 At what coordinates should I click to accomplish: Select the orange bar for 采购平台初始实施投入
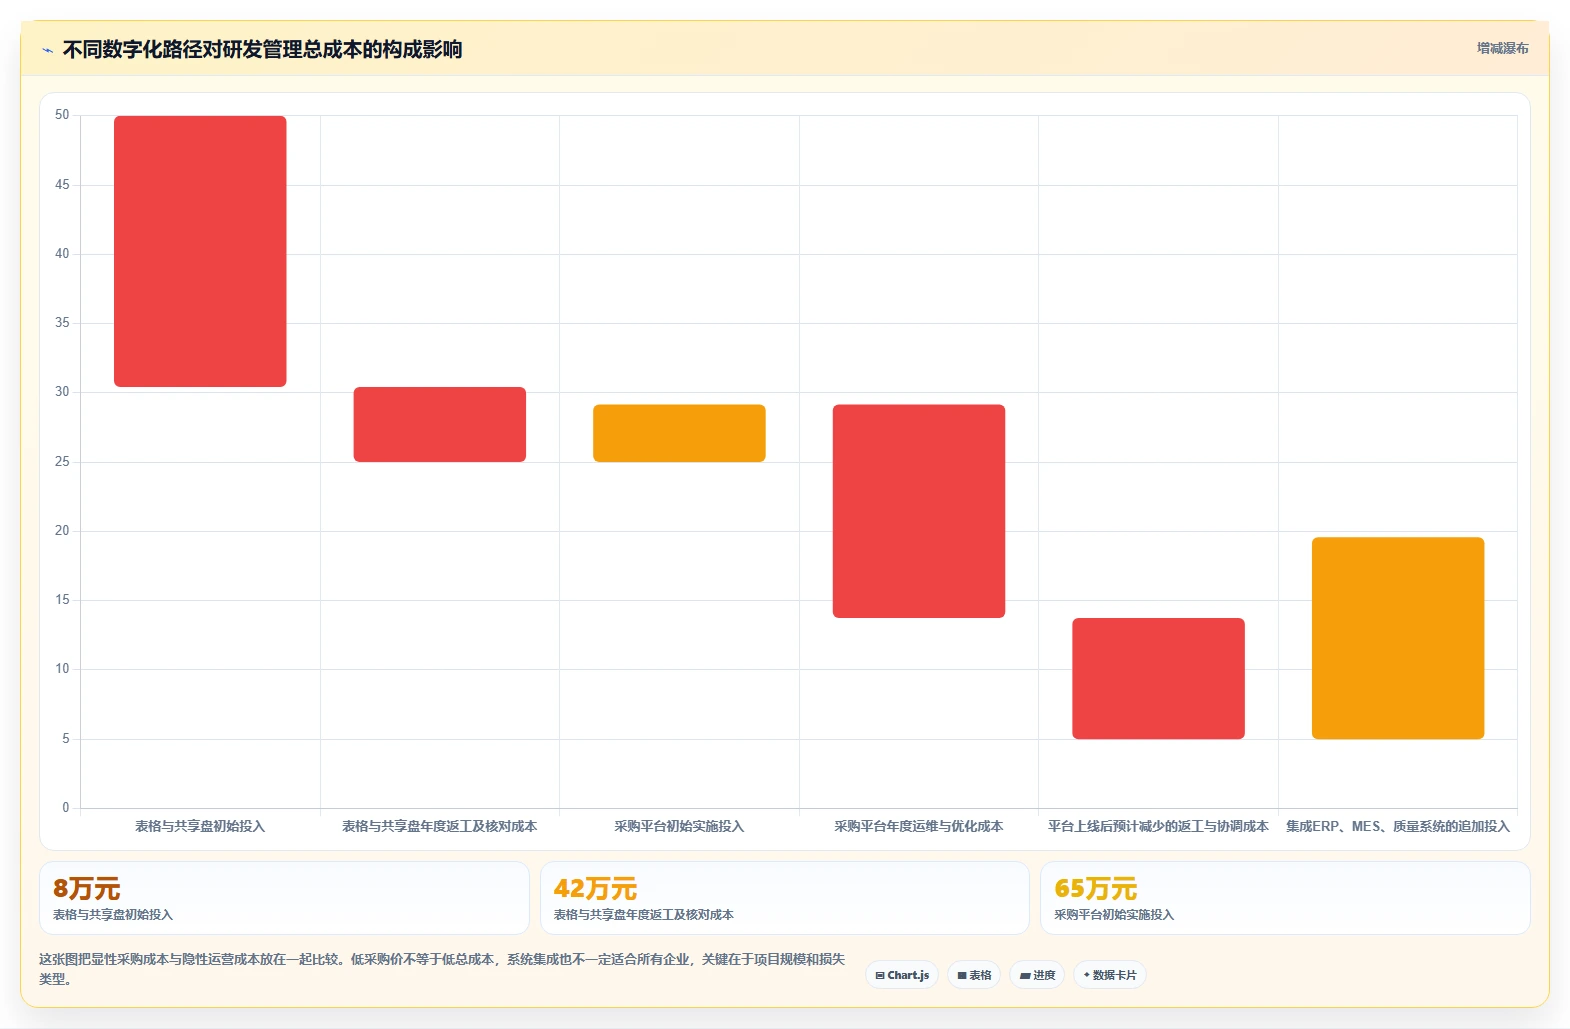679,433
